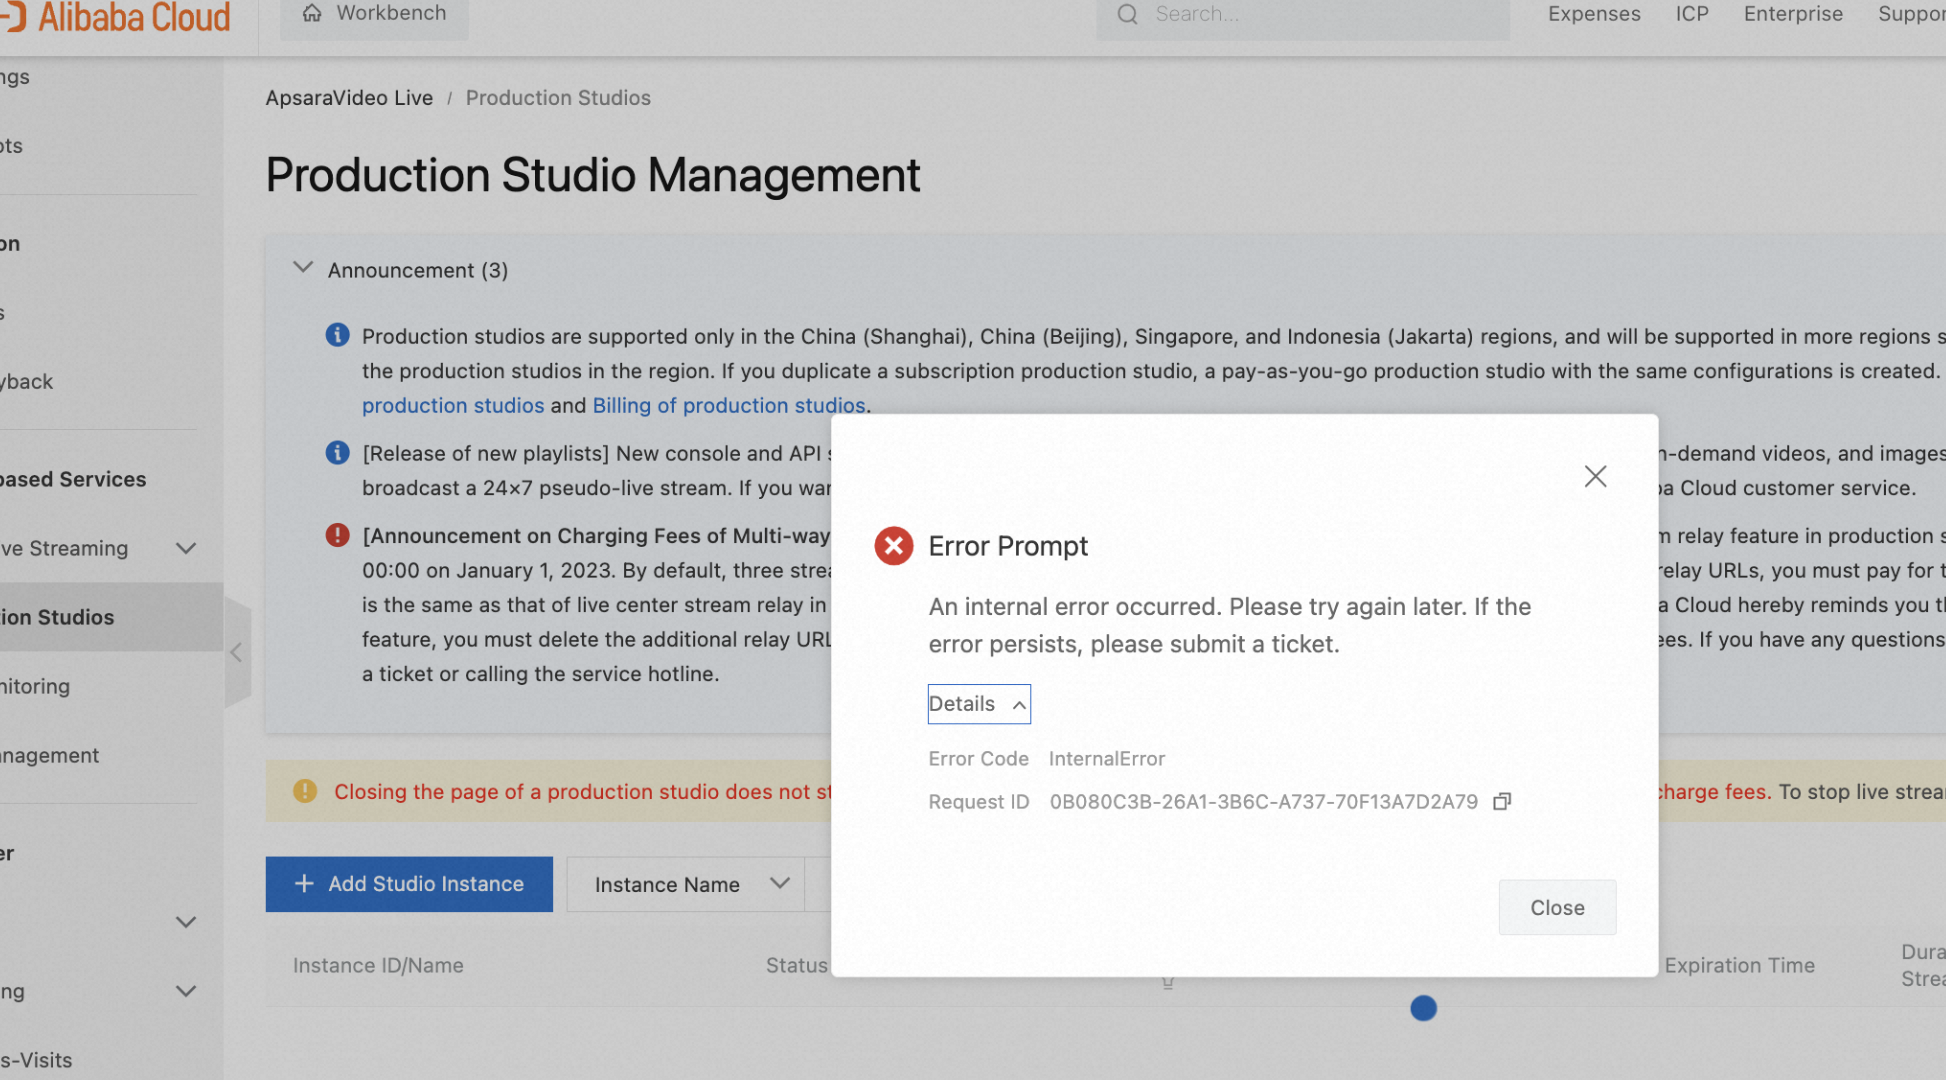This screenshot has height=1080, width=1946.
Task: Open the Enterprise menu
Action: [1793, 14]
